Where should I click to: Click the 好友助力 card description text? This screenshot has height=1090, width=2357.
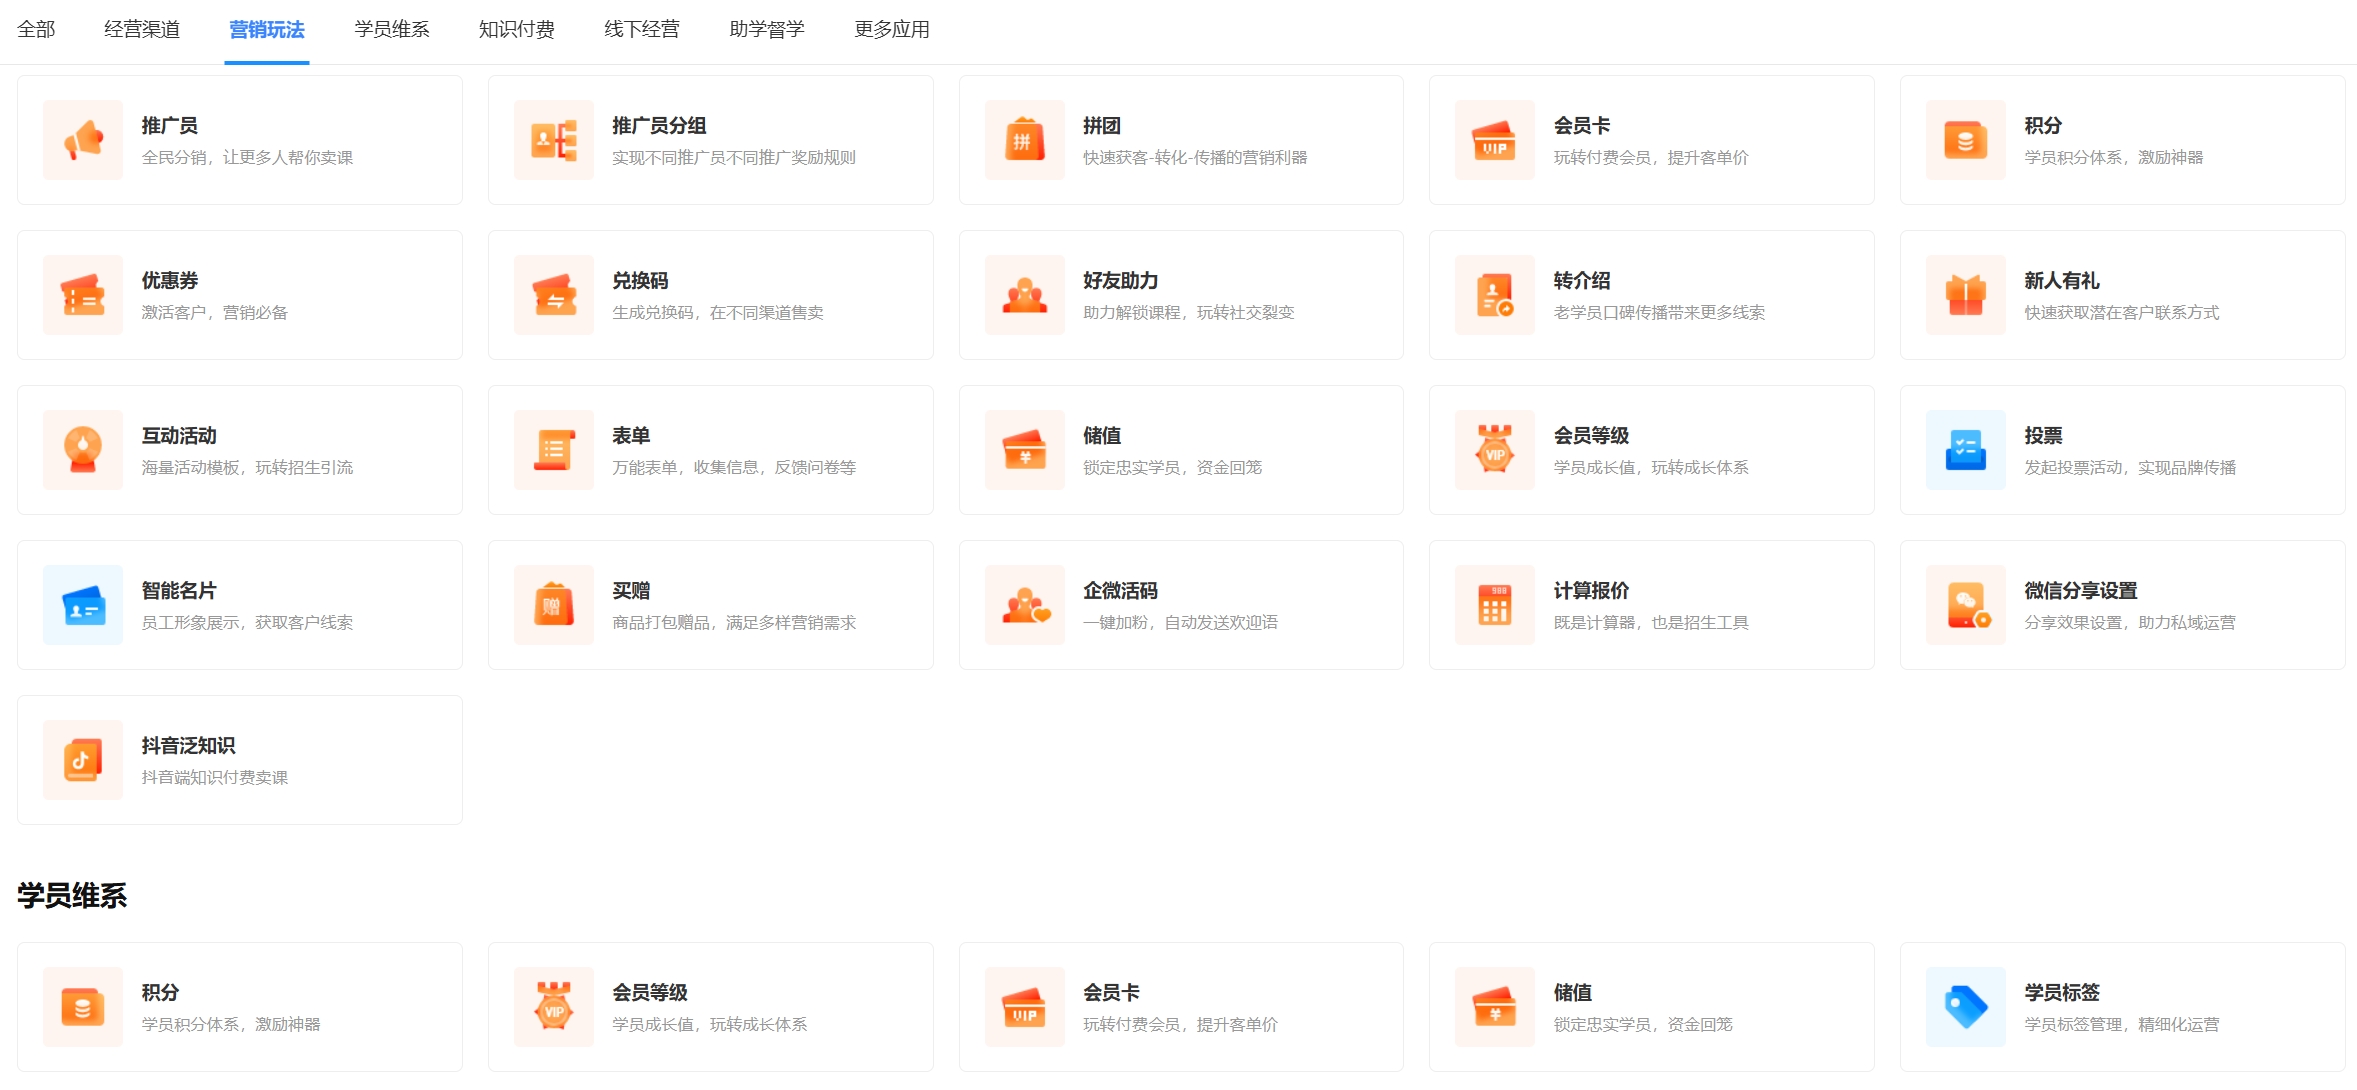1188,313
